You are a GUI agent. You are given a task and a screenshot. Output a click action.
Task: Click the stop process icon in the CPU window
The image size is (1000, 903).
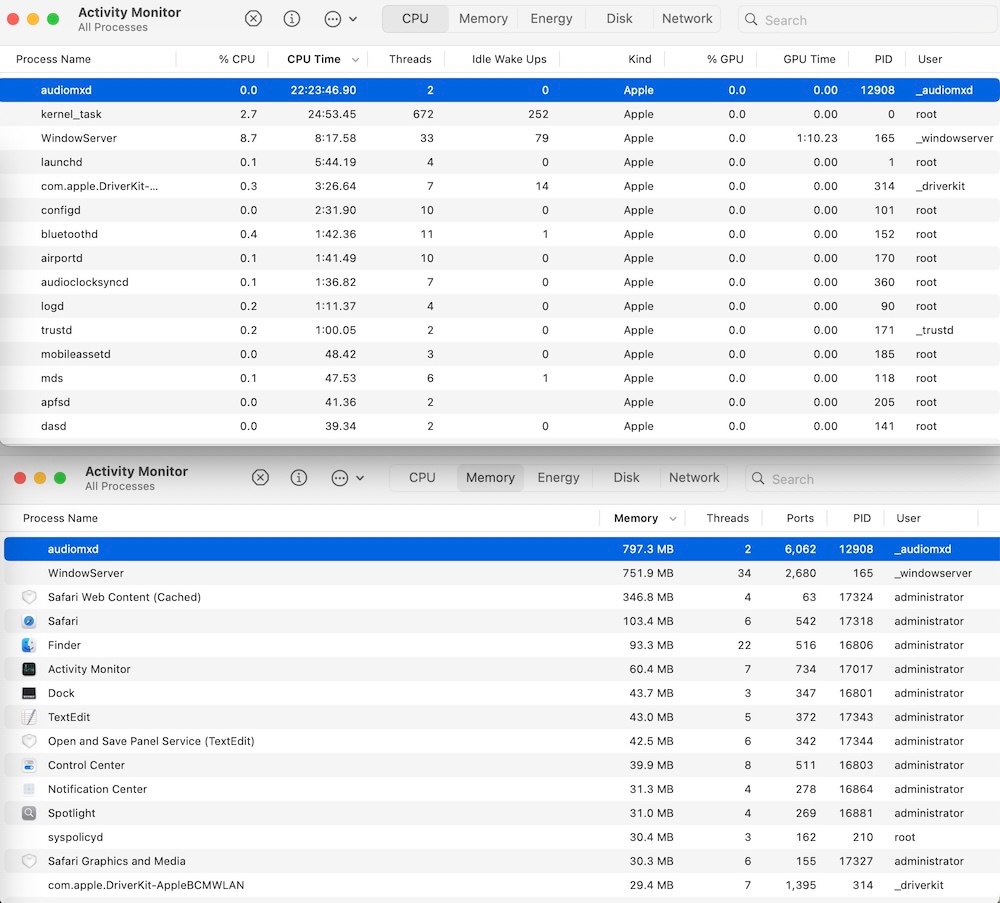[x=253, y=19]
